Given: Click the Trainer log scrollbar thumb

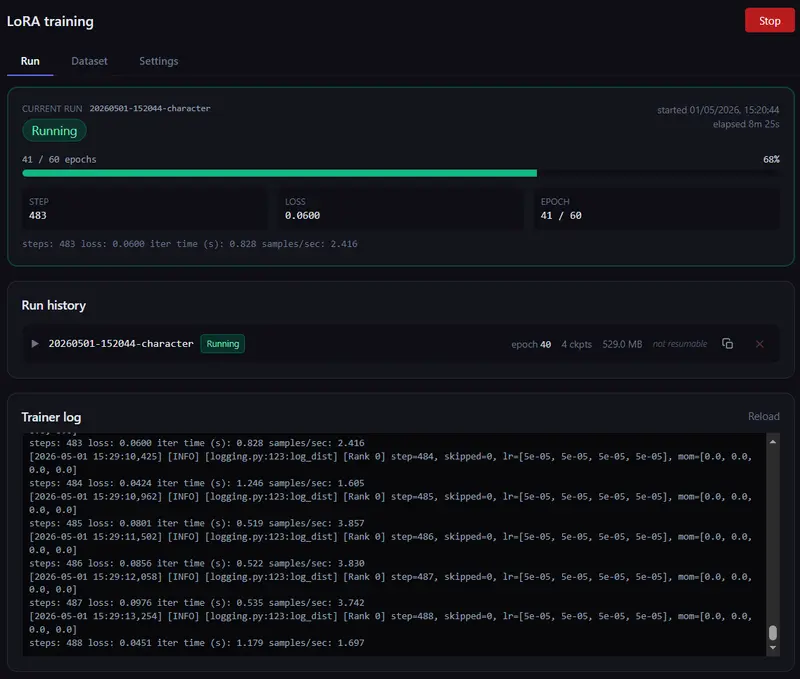Looking at the screenshot, I should pos(773,633).
